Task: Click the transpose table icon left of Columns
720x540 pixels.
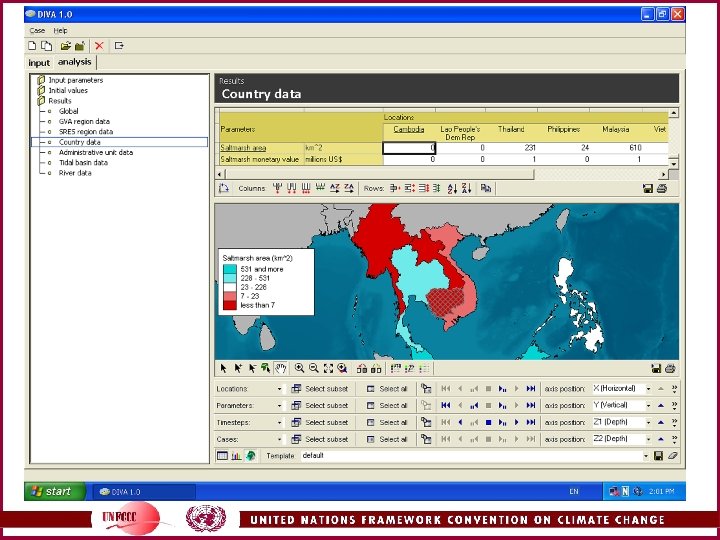Action: [x=224, y=188]
